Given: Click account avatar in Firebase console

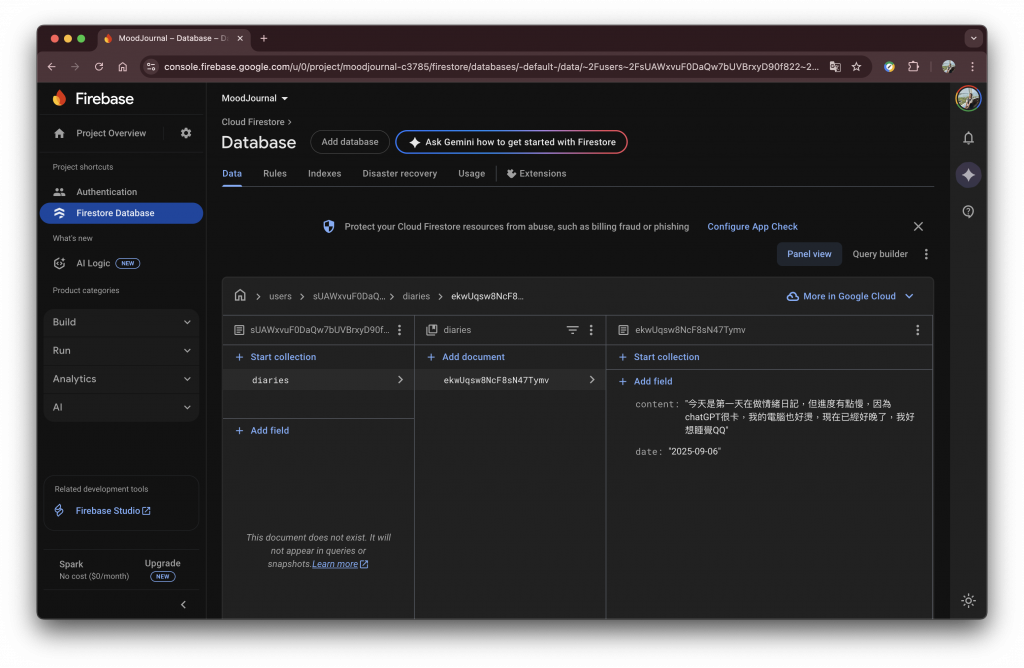Looking at the screenshot, I should click(968, 99).
